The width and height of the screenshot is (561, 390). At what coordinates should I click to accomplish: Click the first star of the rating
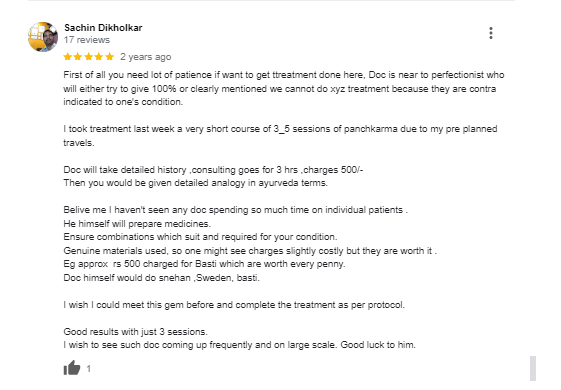point(68,57)
